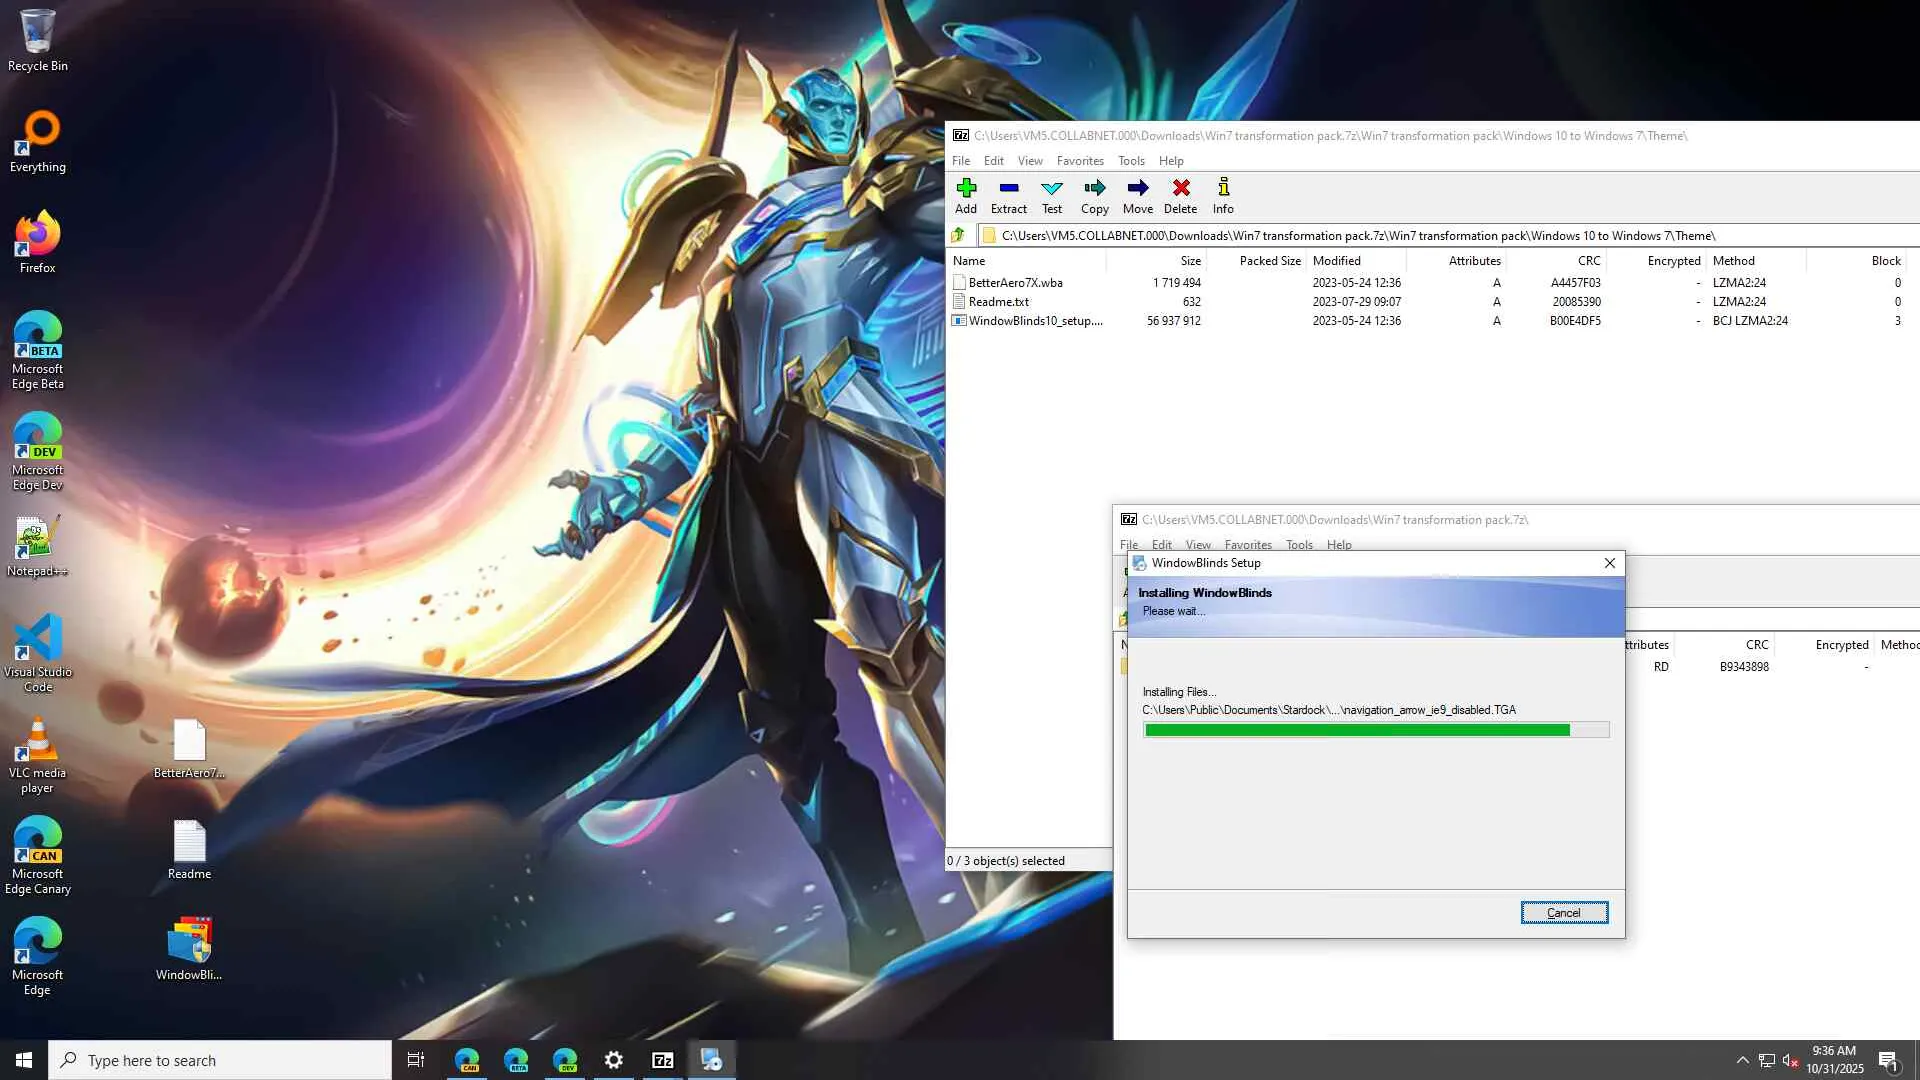Click the installation progress bar
1920x1080 pixels.
tap(1375, 730)
